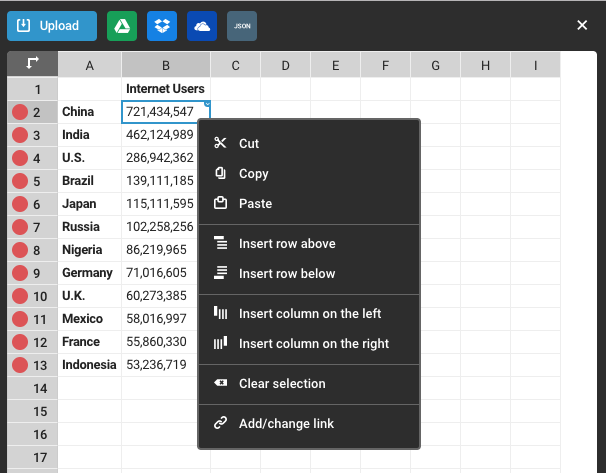This screenshot has height=473, width=606.
Task: Click the red color dot for China row
Action: 20,112
